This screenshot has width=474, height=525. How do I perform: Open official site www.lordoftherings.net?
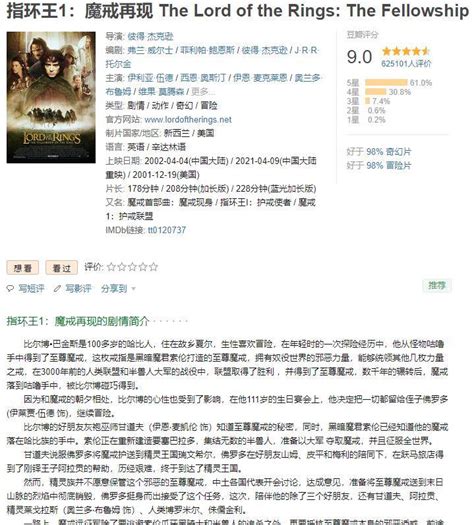pyautogui.click(x=188, y=120)
